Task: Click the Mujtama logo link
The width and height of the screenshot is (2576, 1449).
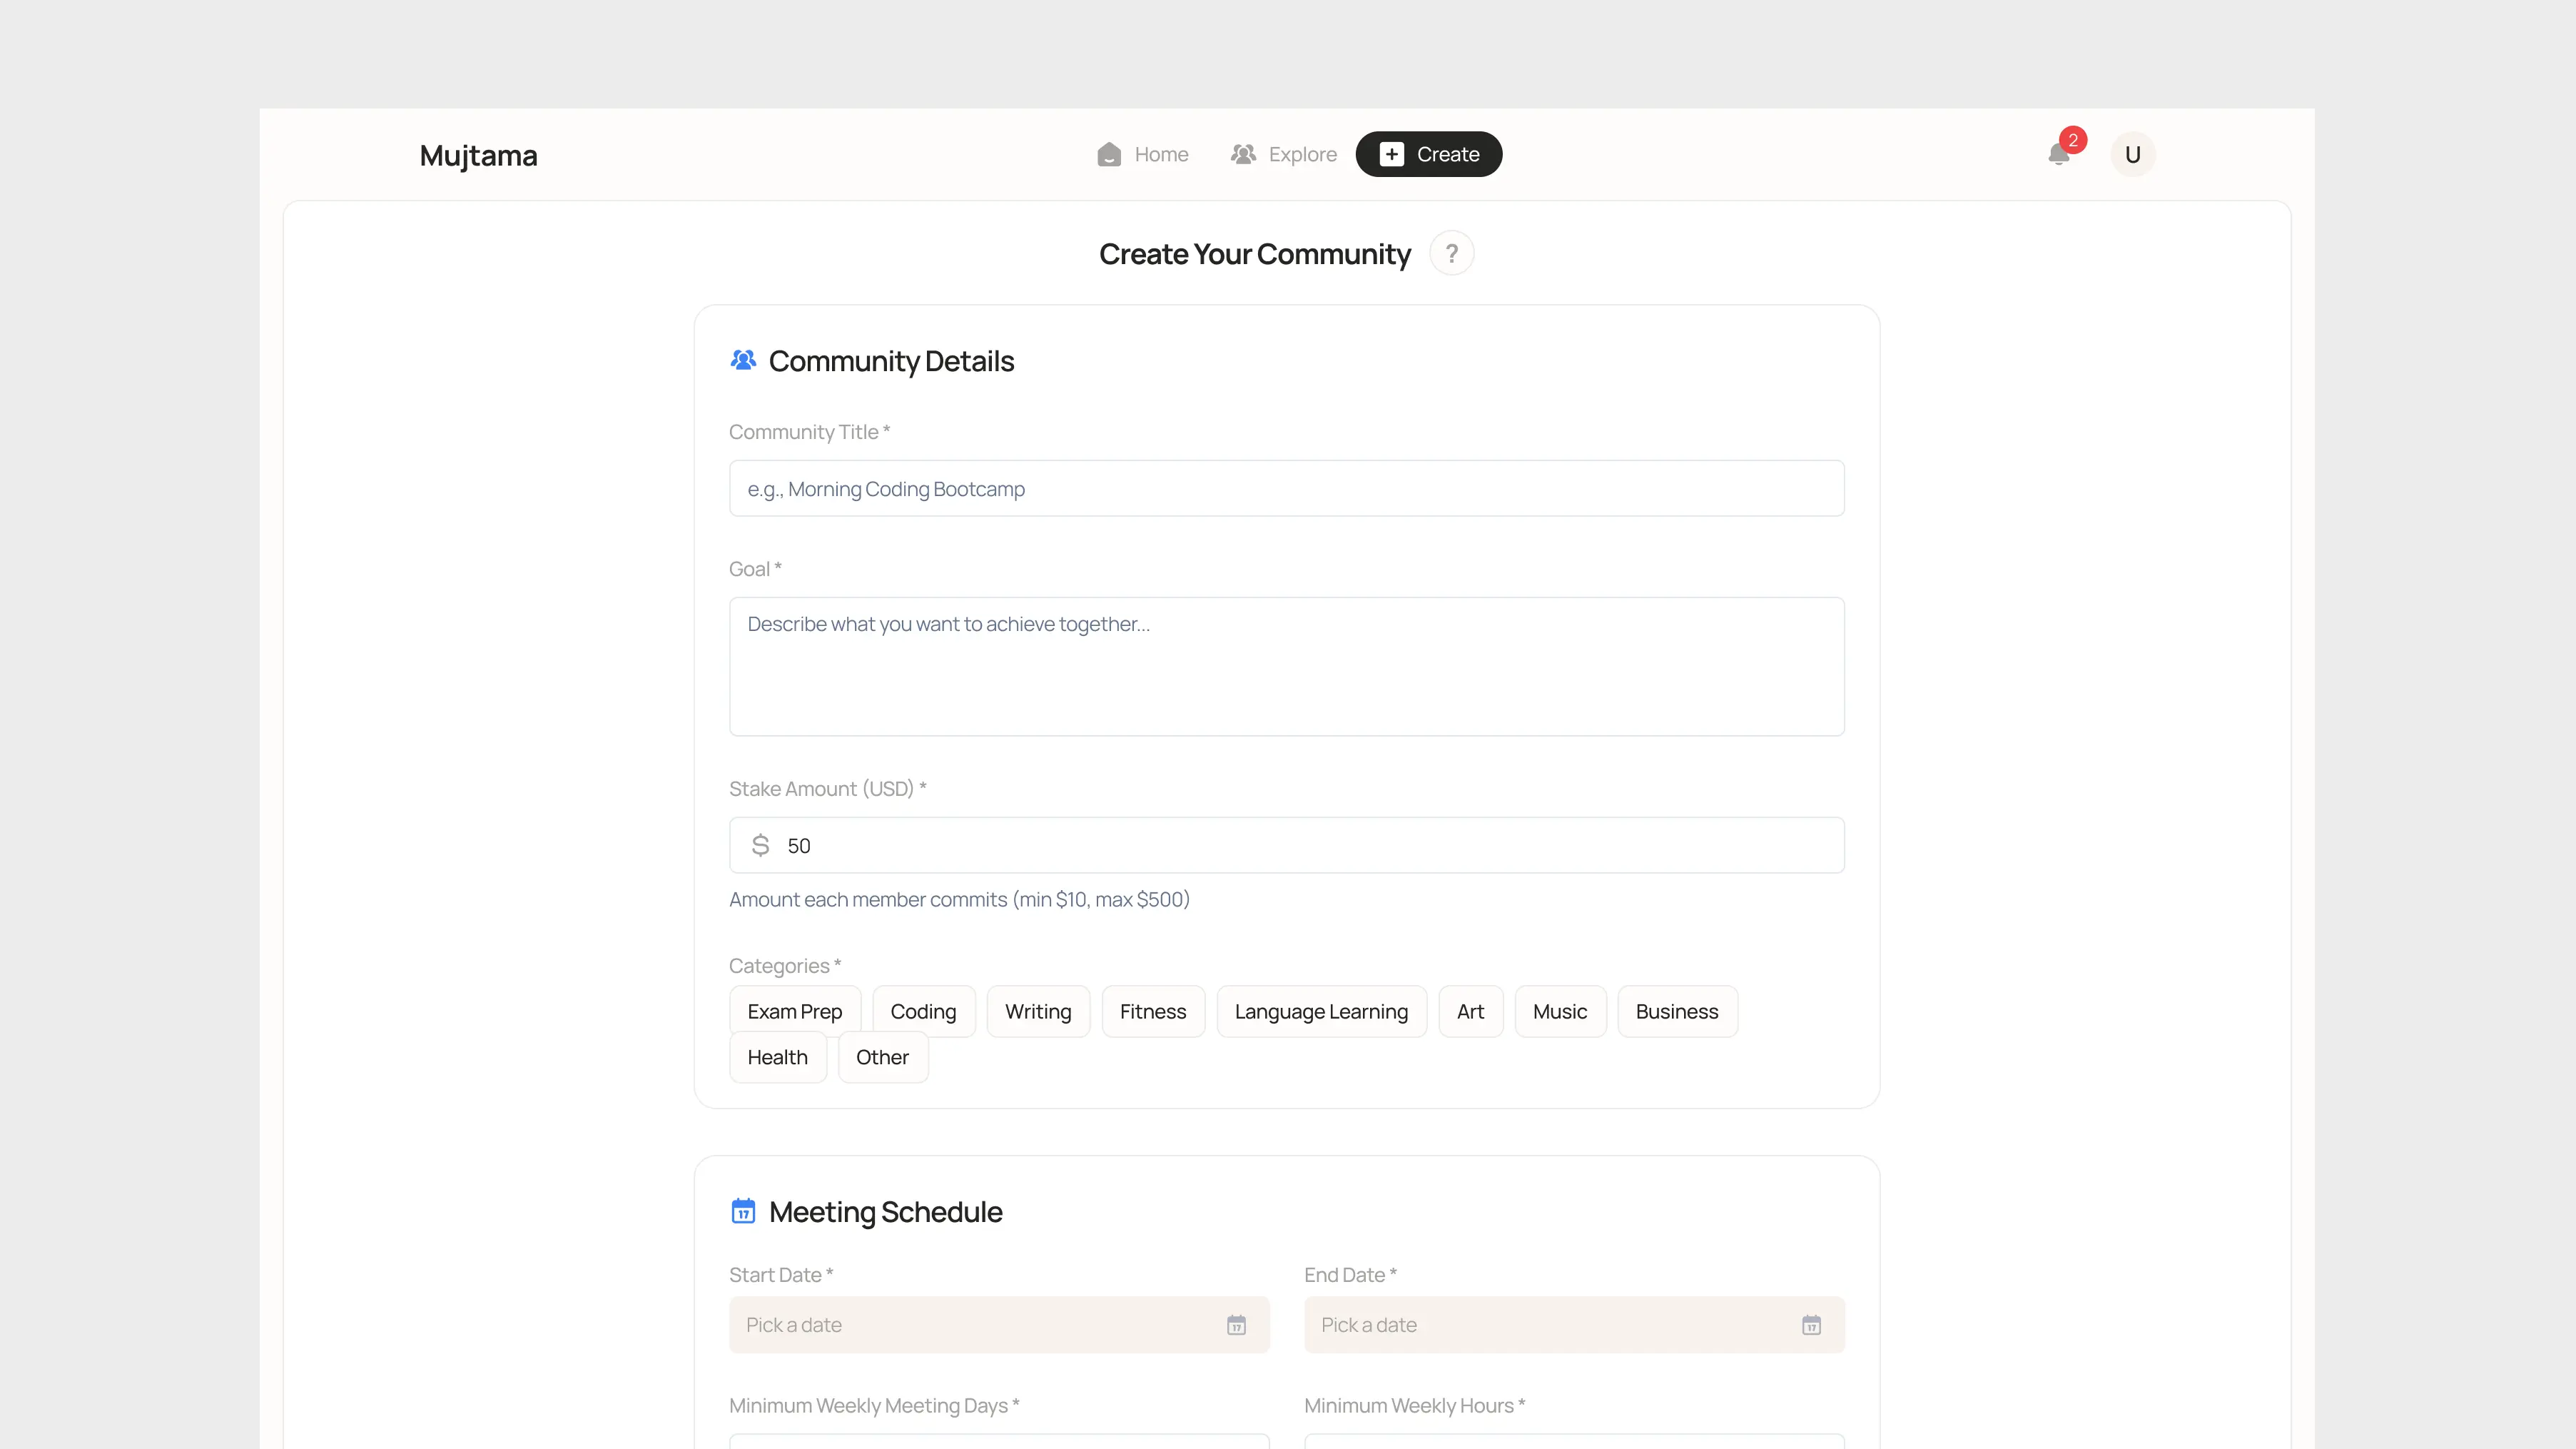Action: coord(478,156)
